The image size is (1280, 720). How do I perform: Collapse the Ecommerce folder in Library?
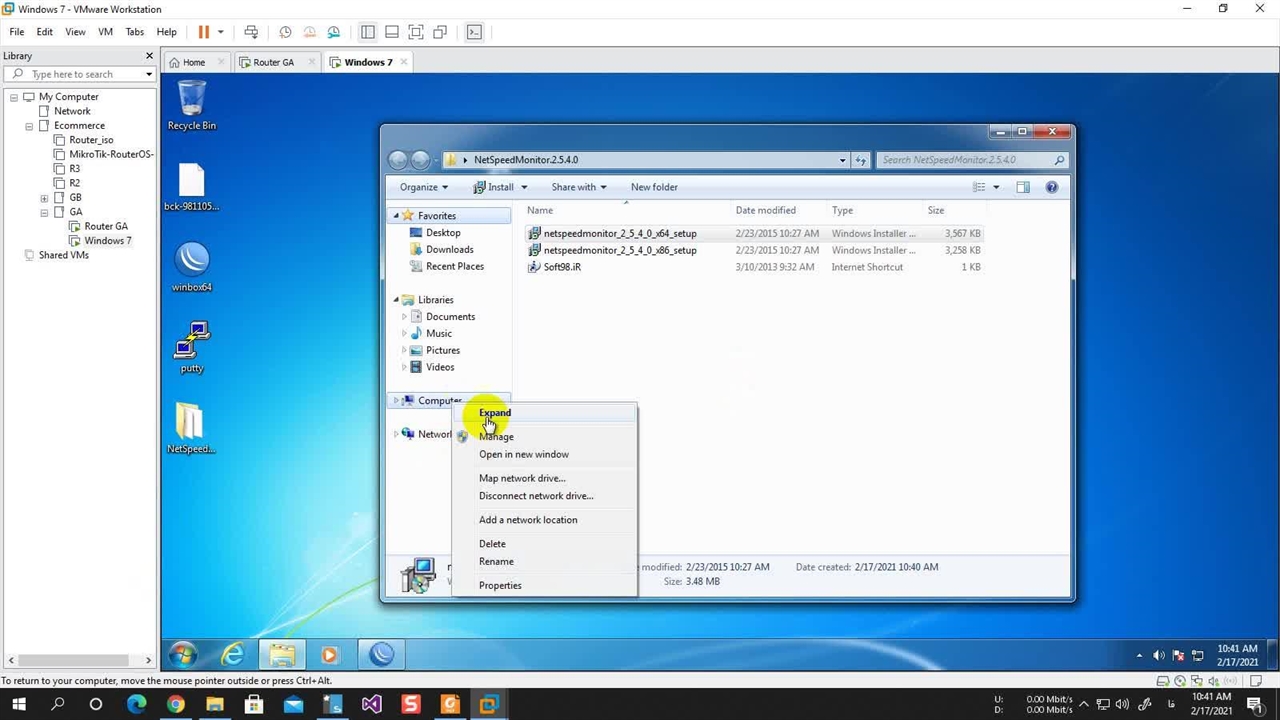coord(30,126)
